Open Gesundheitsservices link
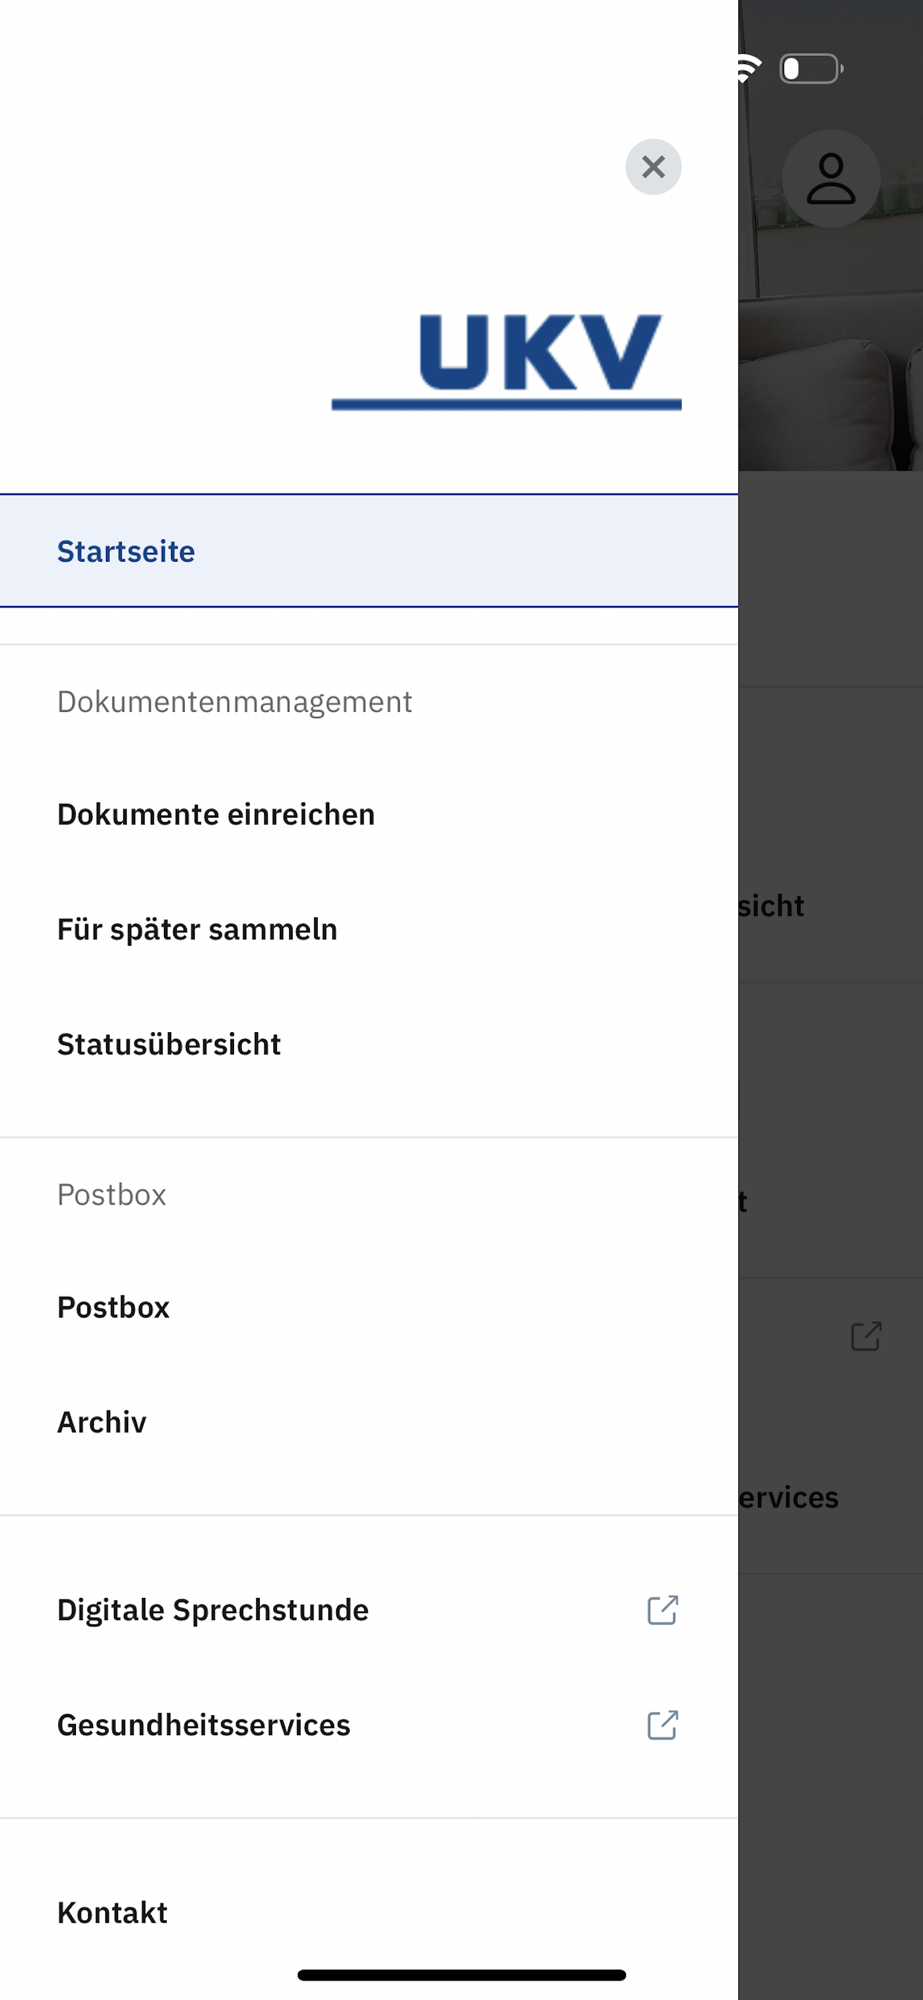923x2000 pixels. pyautogui.click(x=204, y=1725)
